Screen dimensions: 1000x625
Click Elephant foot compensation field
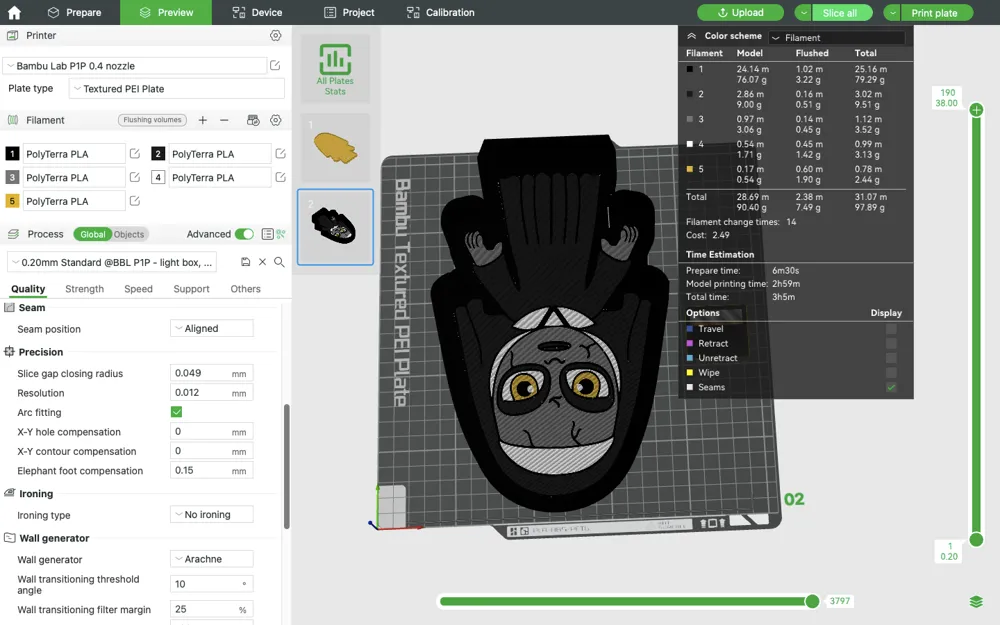[212, 471]
